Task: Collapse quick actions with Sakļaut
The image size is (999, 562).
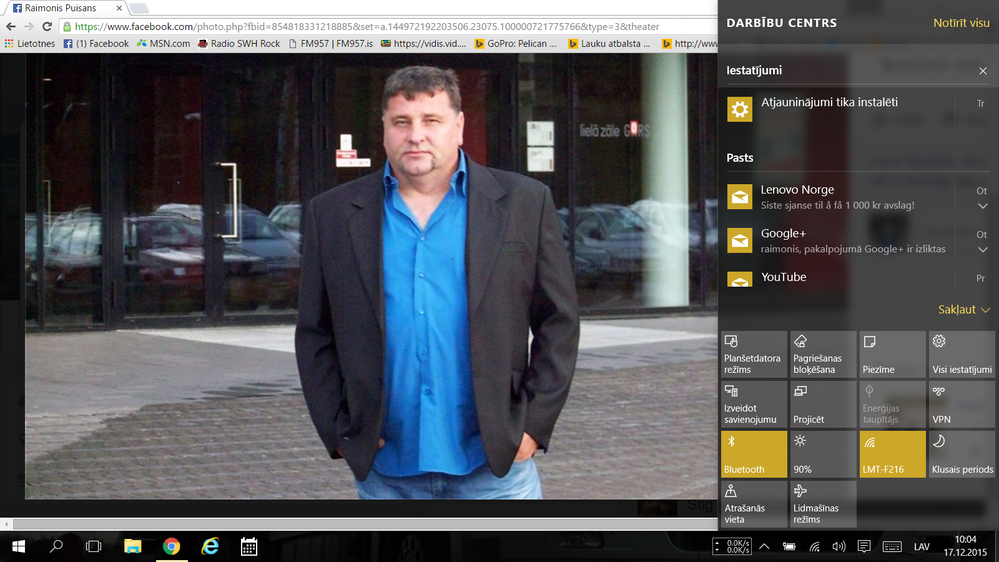Action: pos(963,310)
